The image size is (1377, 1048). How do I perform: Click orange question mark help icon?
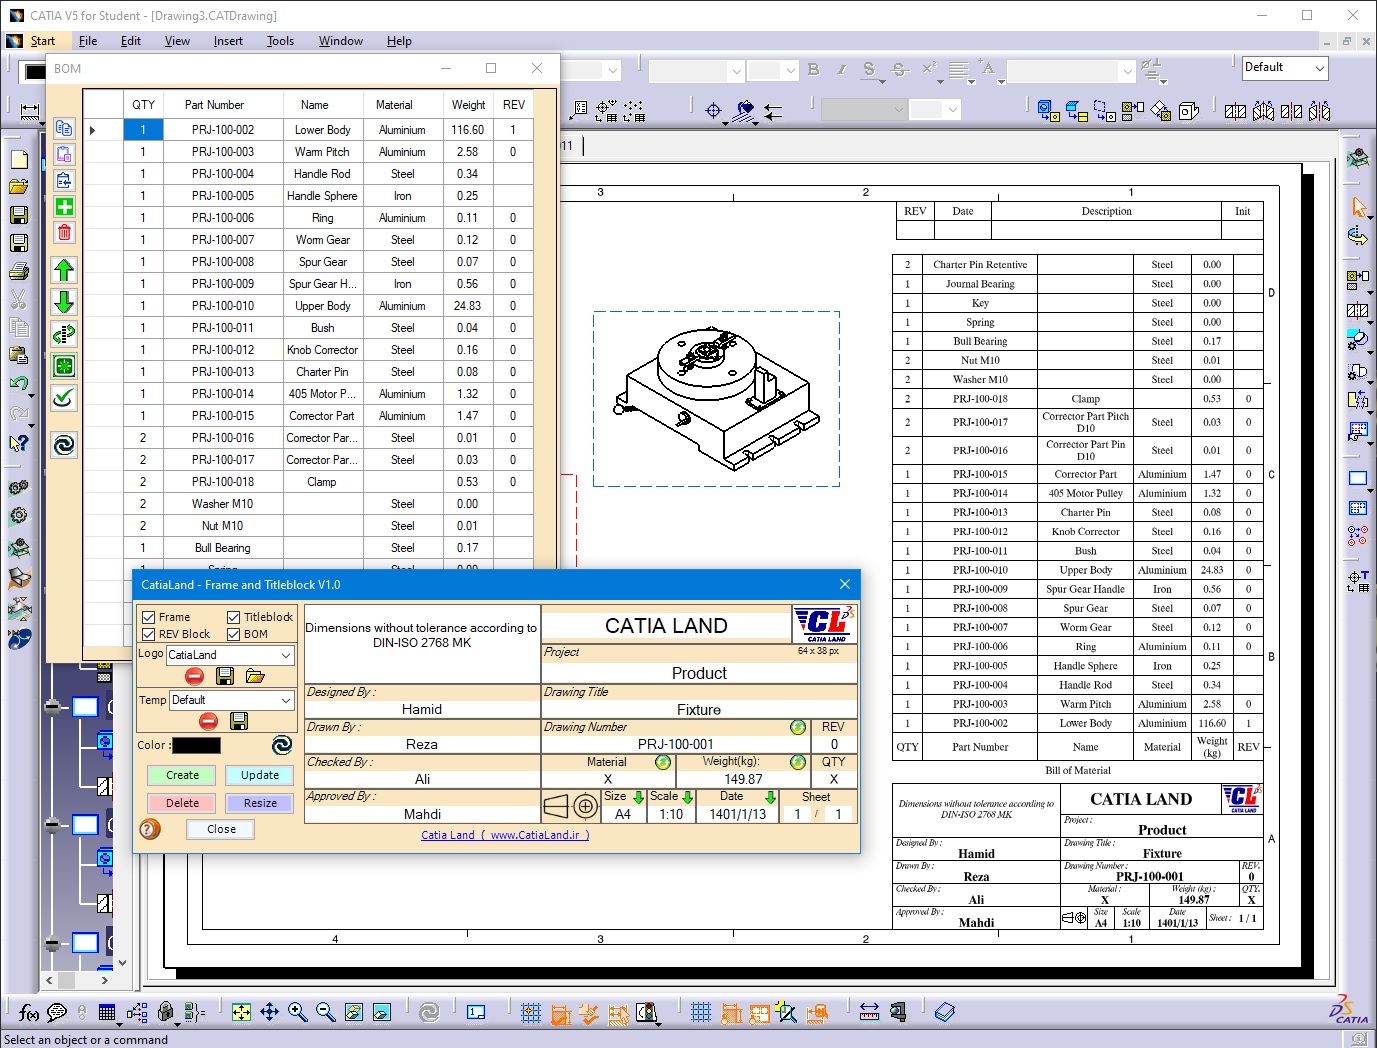(150, 829)
